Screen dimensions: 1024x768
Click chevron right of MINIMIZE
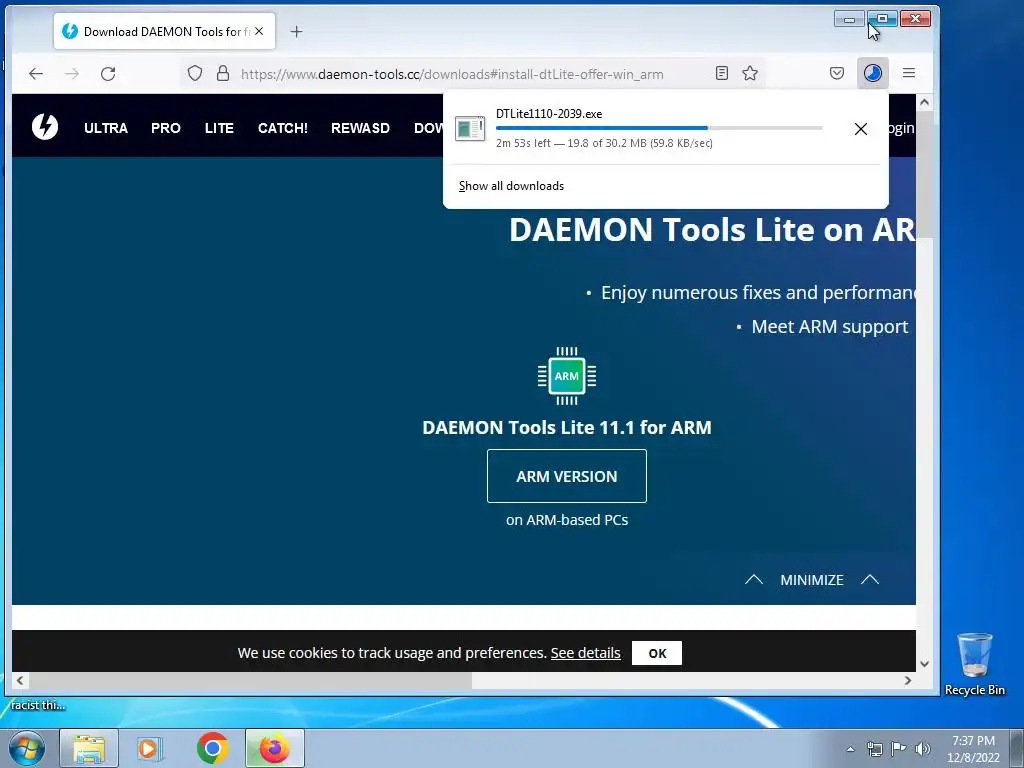(870, 579)
